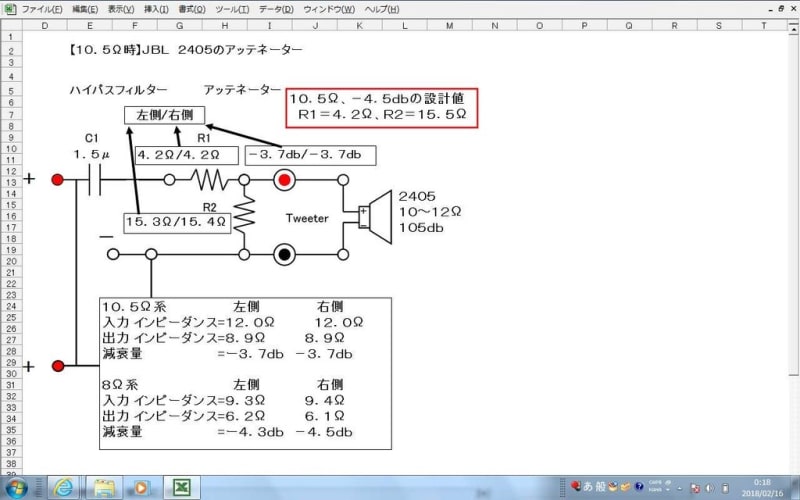Show hidden tray icons arrow

[x=682, y=488]
